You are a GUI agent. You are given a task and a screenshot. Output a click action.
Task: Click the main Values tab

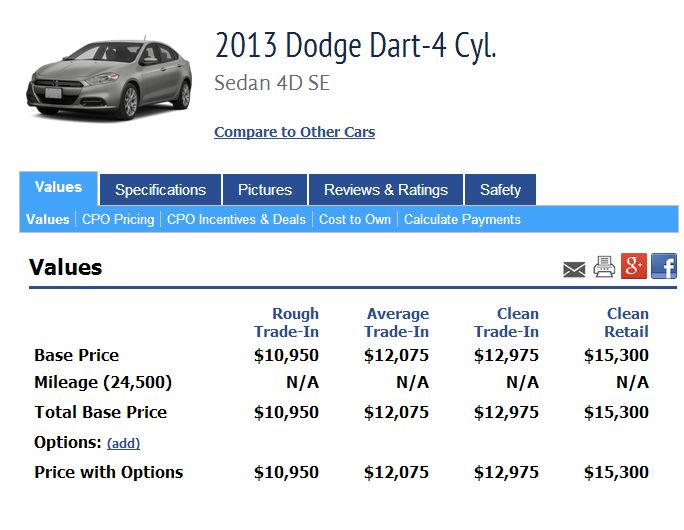pyautogui.click(x=58, y=188)
